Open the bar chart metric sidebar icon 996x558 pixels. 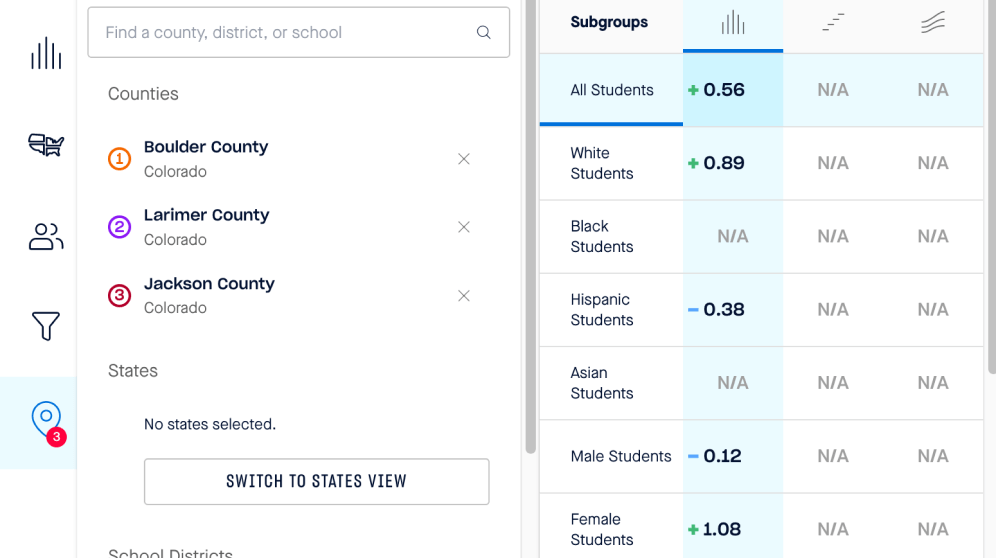pos(46,53)
